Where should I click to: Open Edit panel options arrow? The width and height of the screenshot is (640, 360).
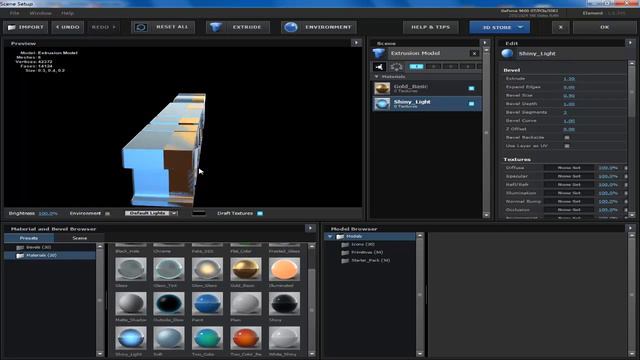631,43
